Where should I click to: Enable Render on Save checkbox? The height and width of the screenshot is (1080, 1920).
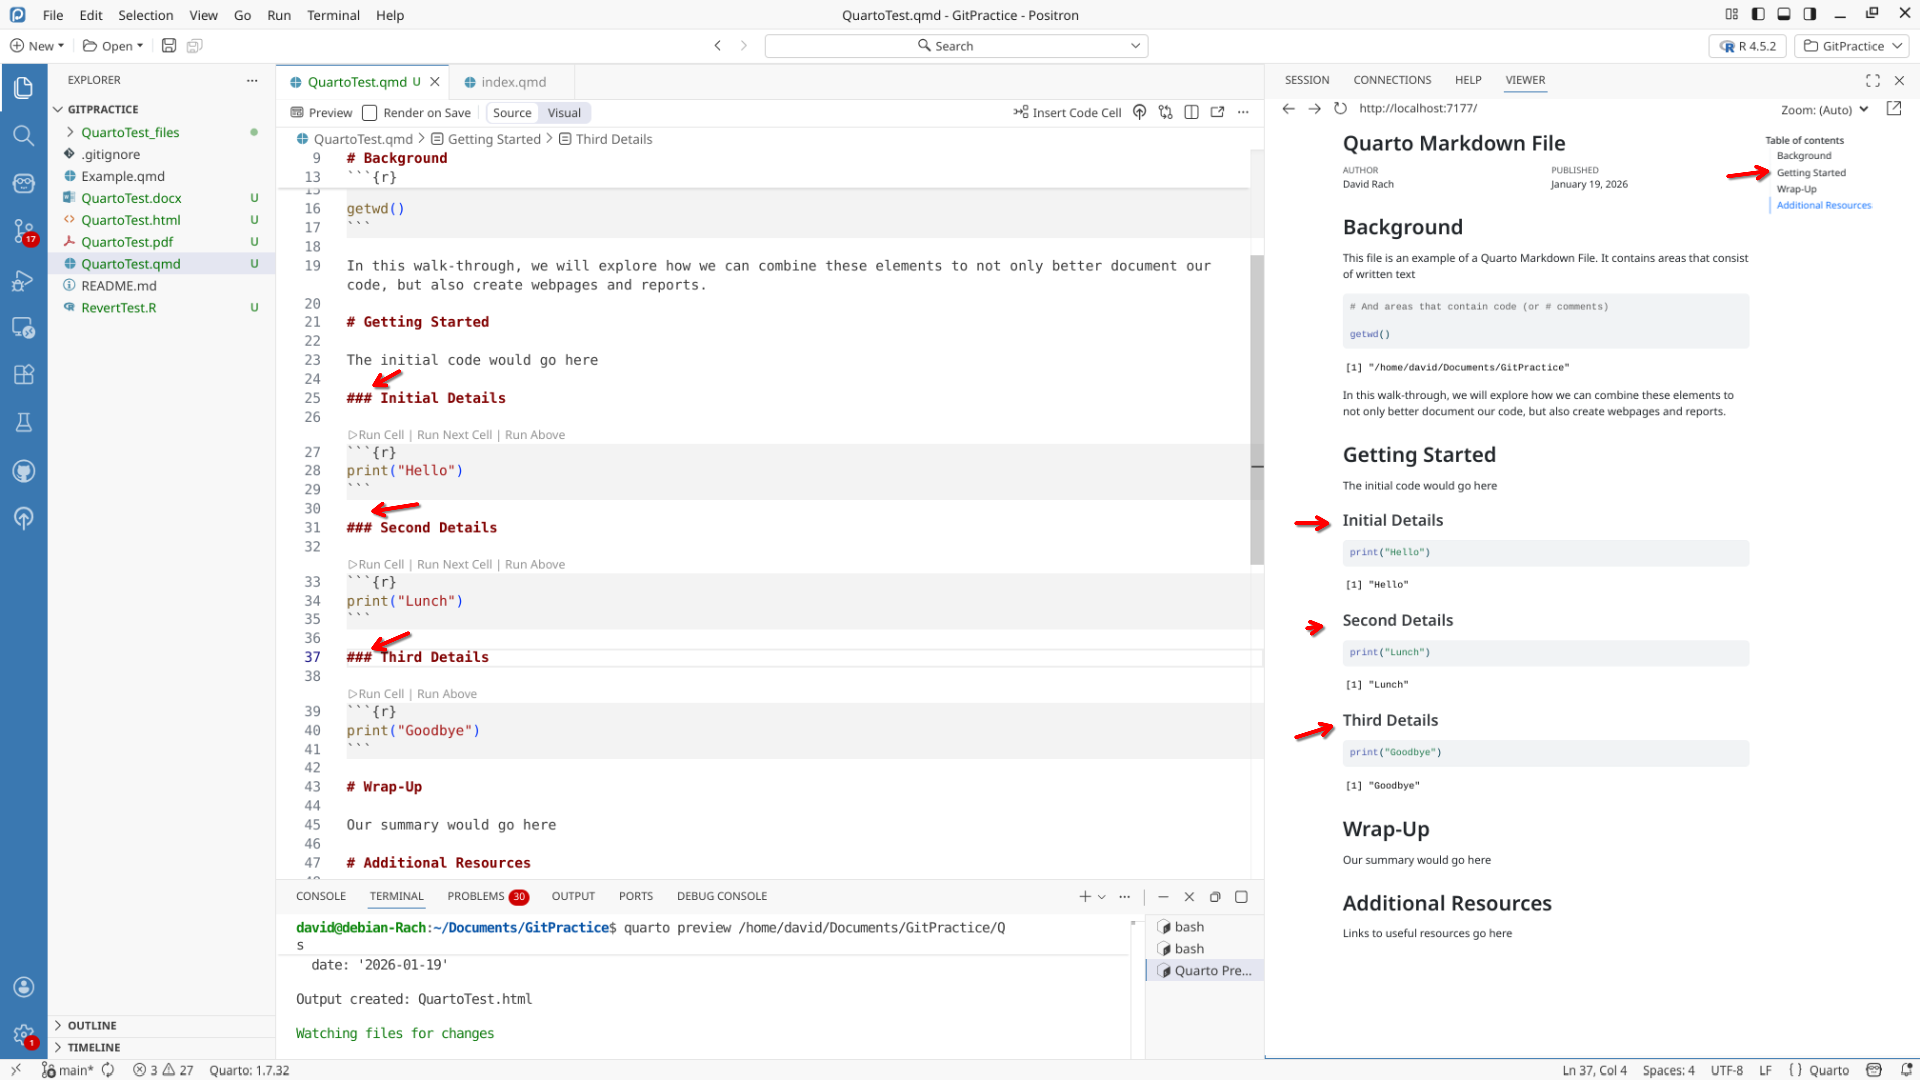click(370, 113)
